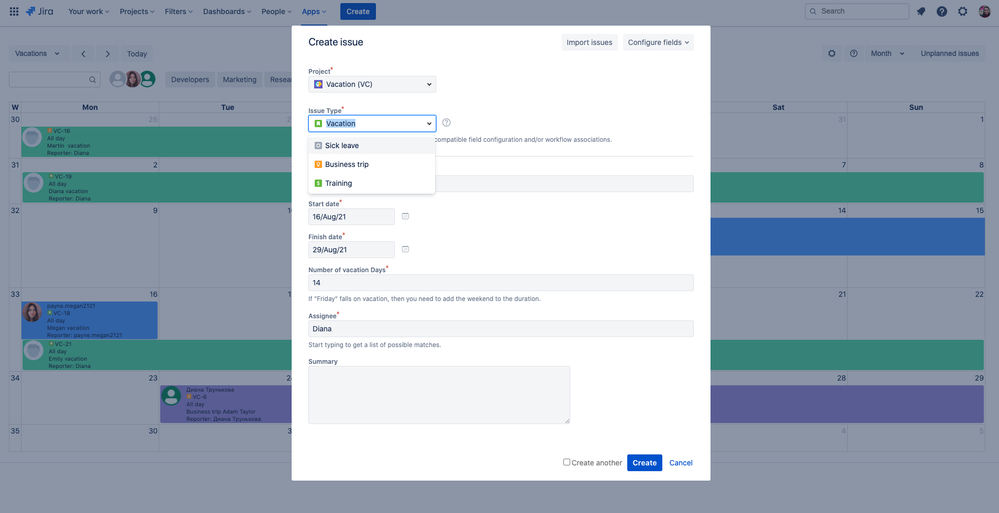
Task: Click the Business trip issue type icon
Action: (x=318, y=164)
